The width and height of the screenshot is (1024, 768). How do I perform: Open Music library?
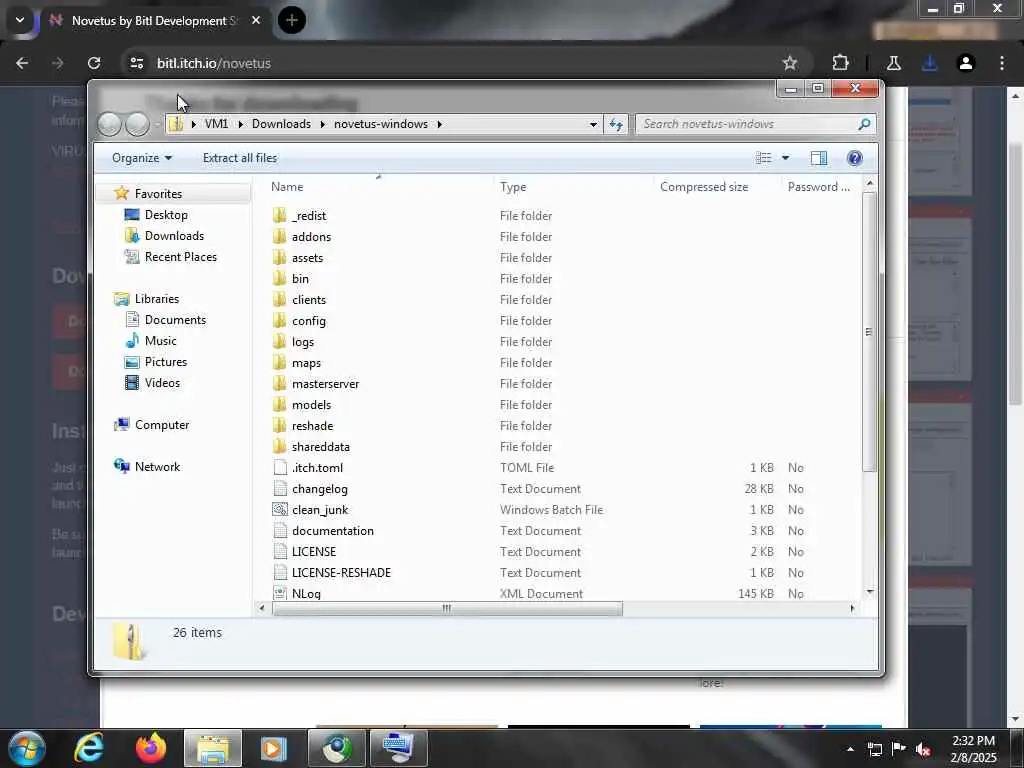tap(160, 340)
